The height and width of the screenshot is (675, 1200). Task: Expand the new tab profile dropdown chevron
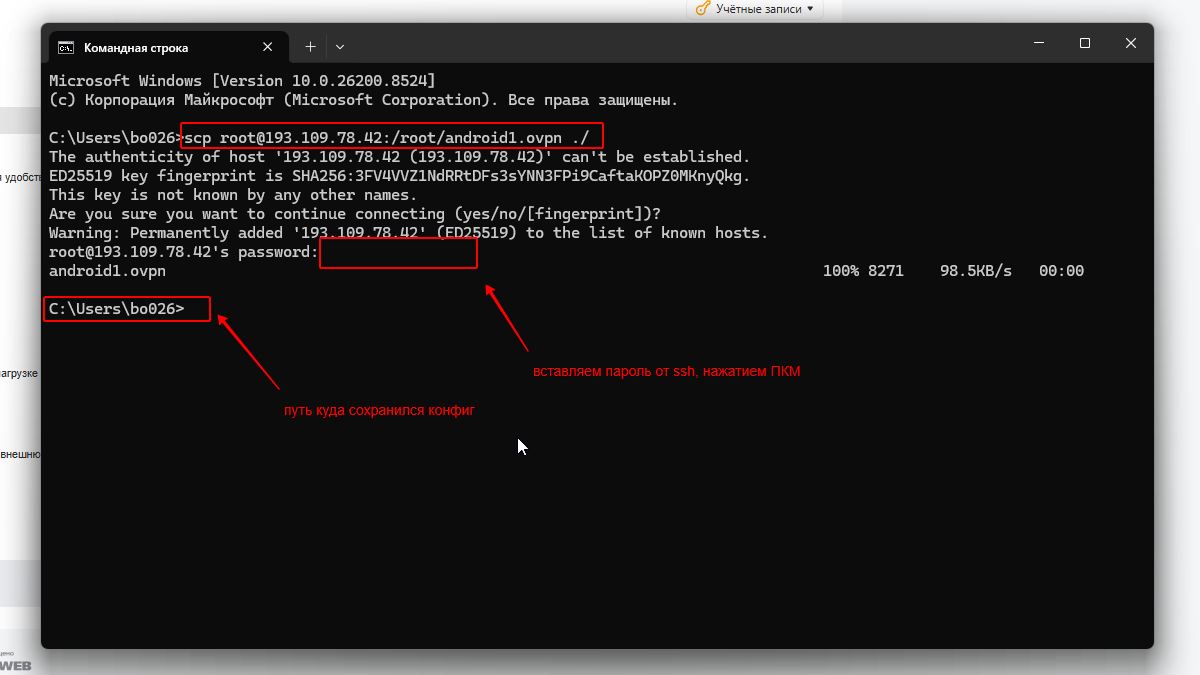[x=340, y=47]
